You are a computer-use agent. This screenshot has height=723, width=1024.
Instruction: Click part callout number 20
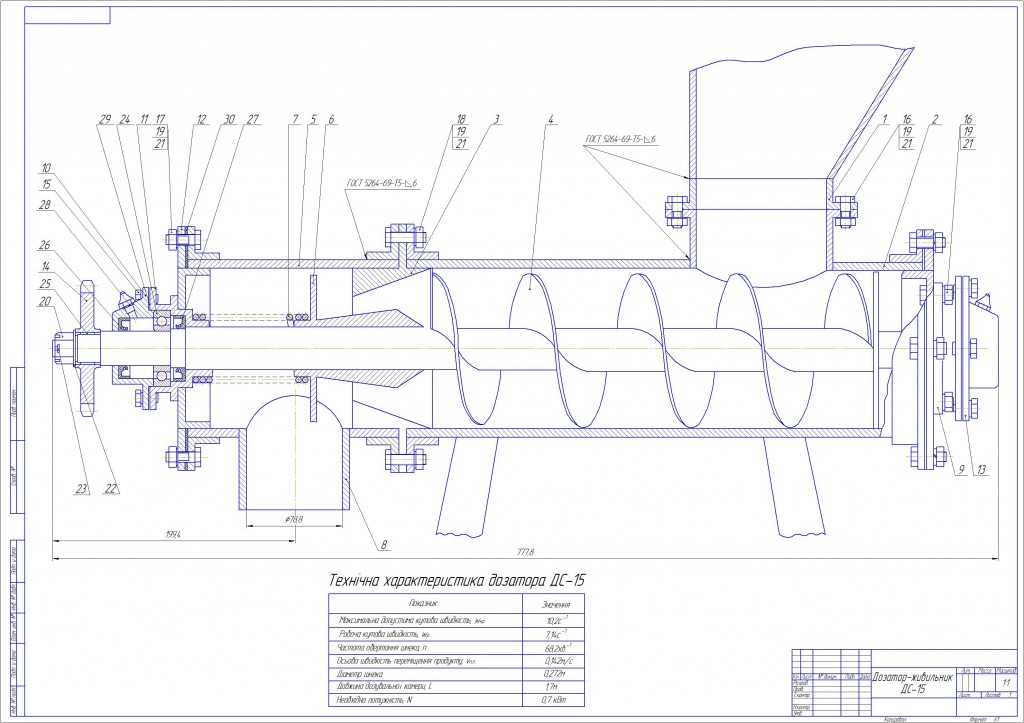click(x=45, y=302)
